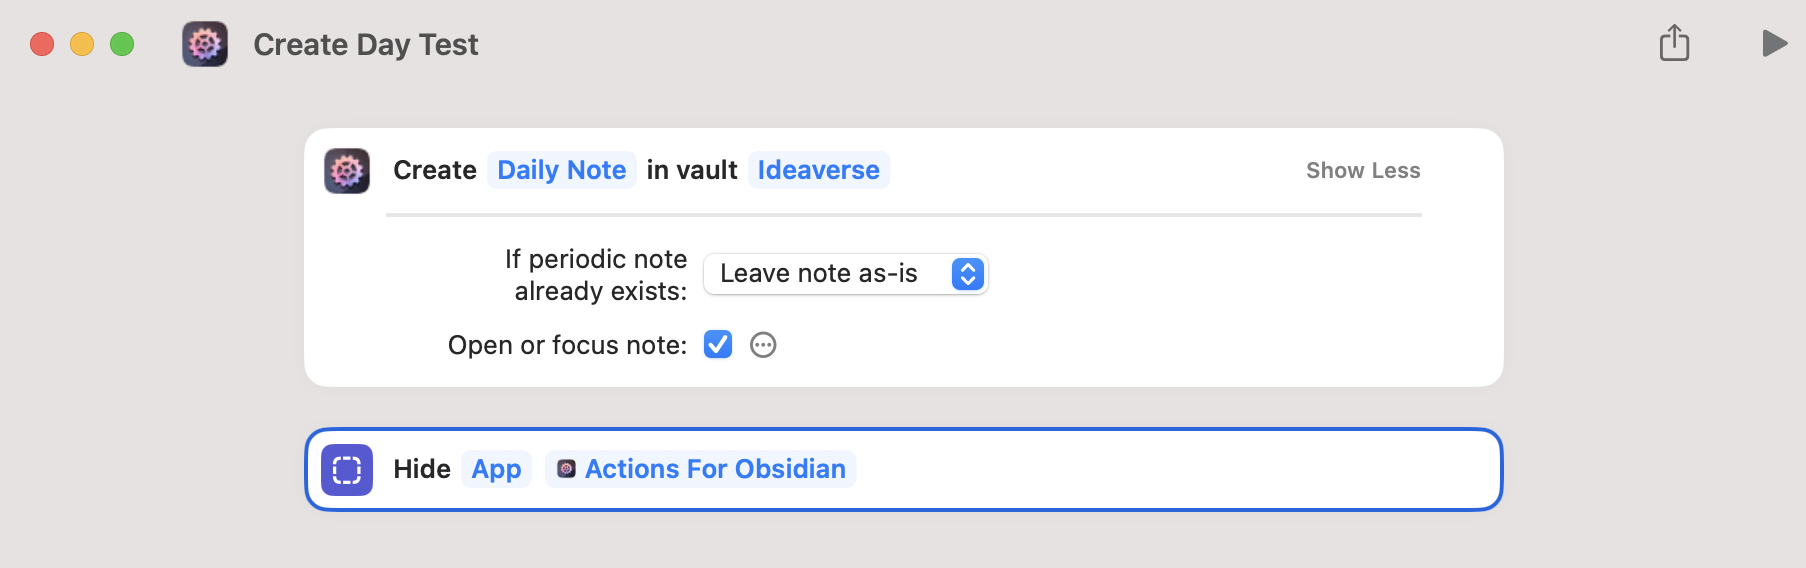Zoom the window with the green button

pos(122,44)
